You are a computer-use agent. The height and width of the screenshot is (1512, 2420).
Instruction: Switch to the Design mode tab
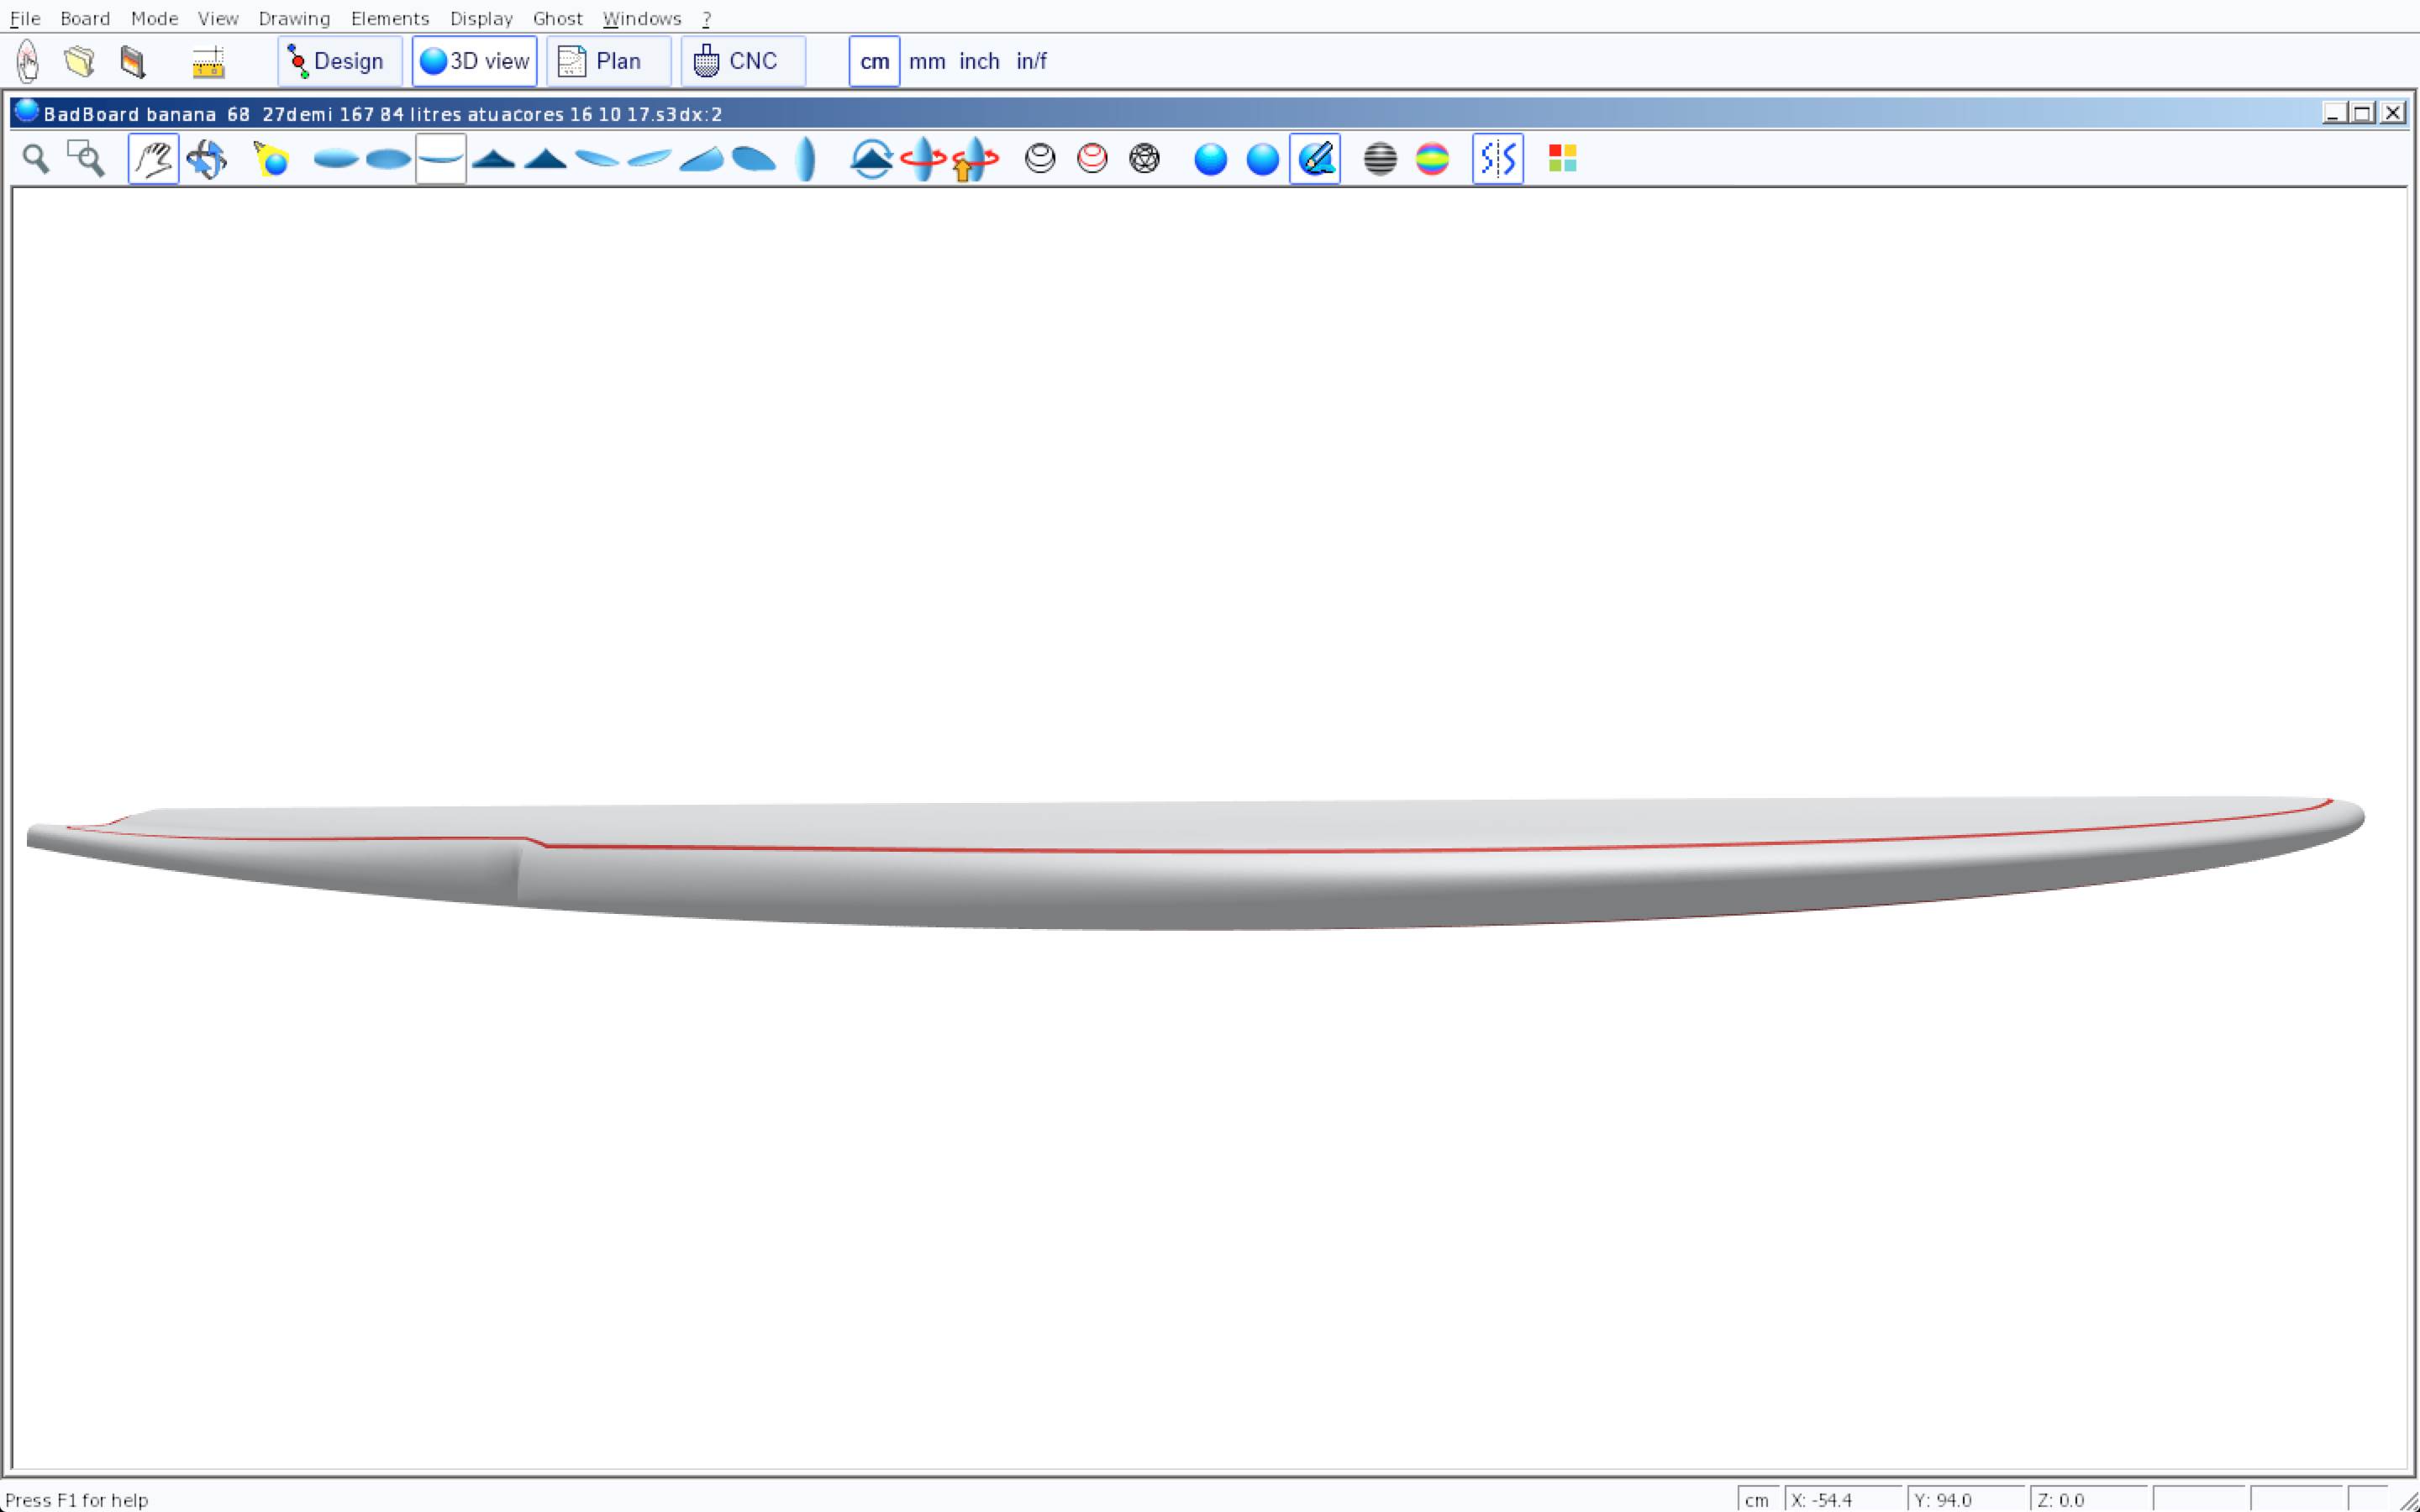[339, 61]
